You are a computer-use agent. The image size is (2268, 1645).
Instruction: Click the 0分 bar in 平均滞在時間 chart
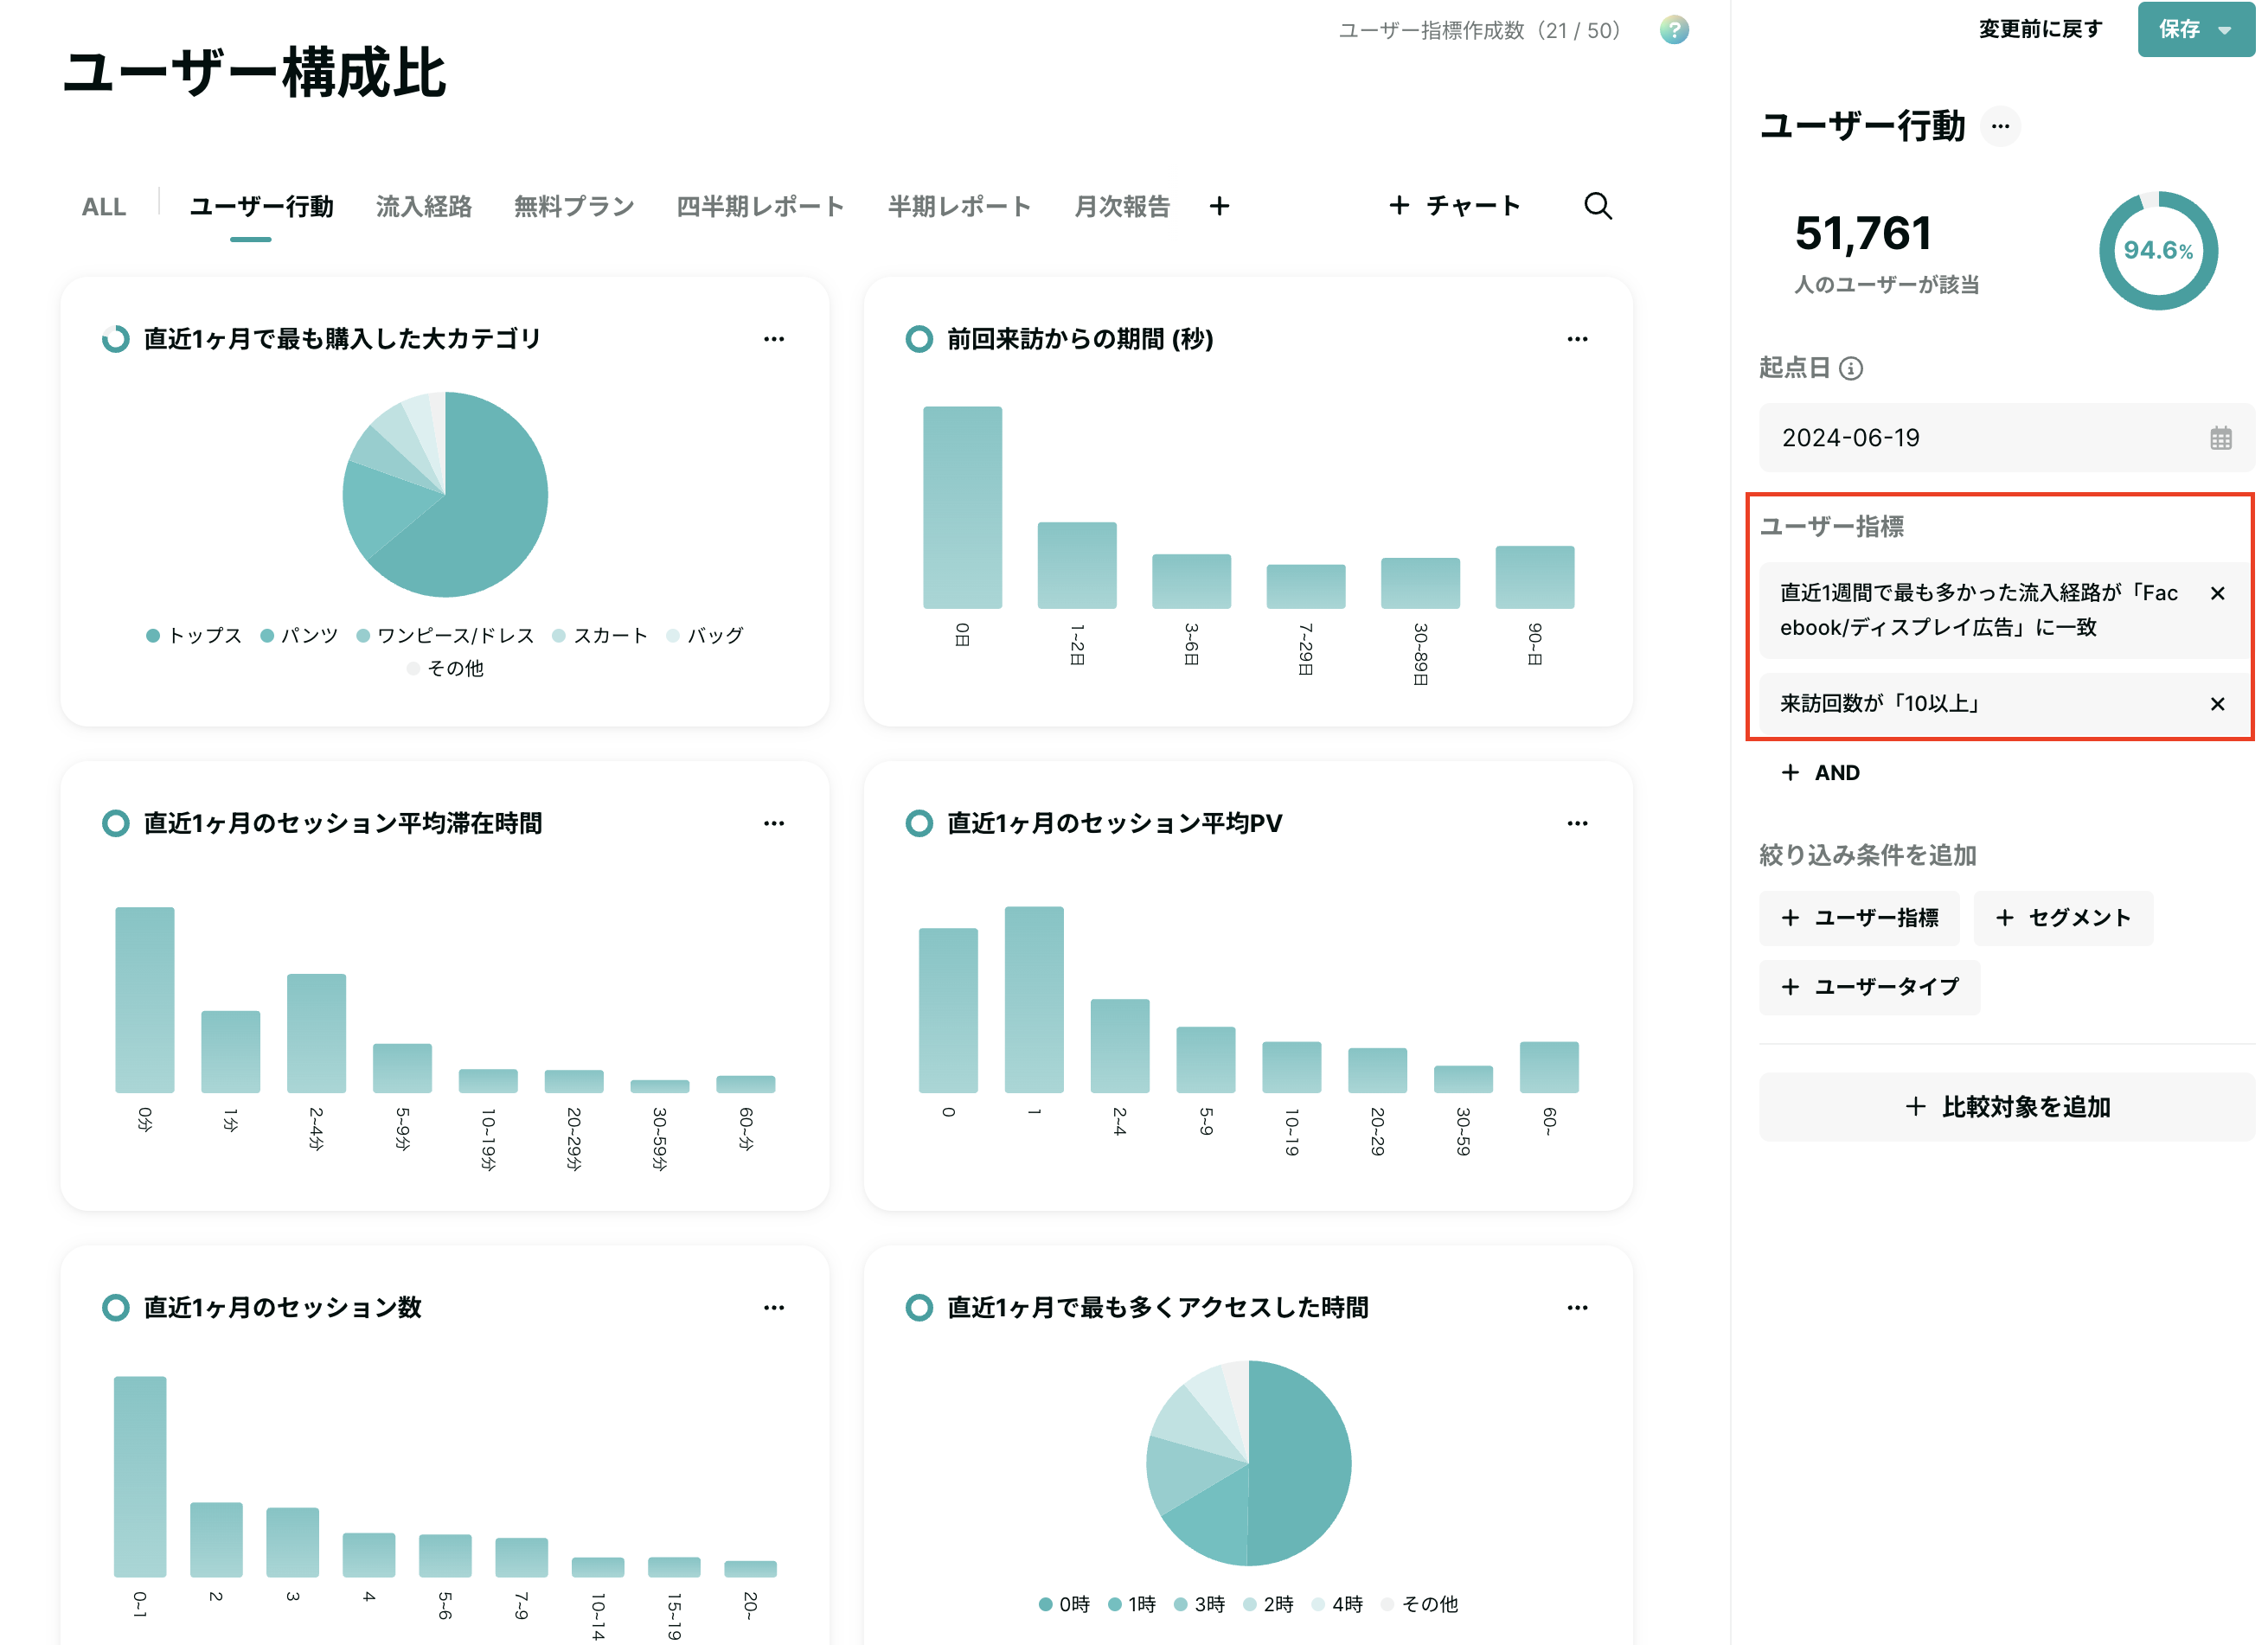(x=145, y=1000)
